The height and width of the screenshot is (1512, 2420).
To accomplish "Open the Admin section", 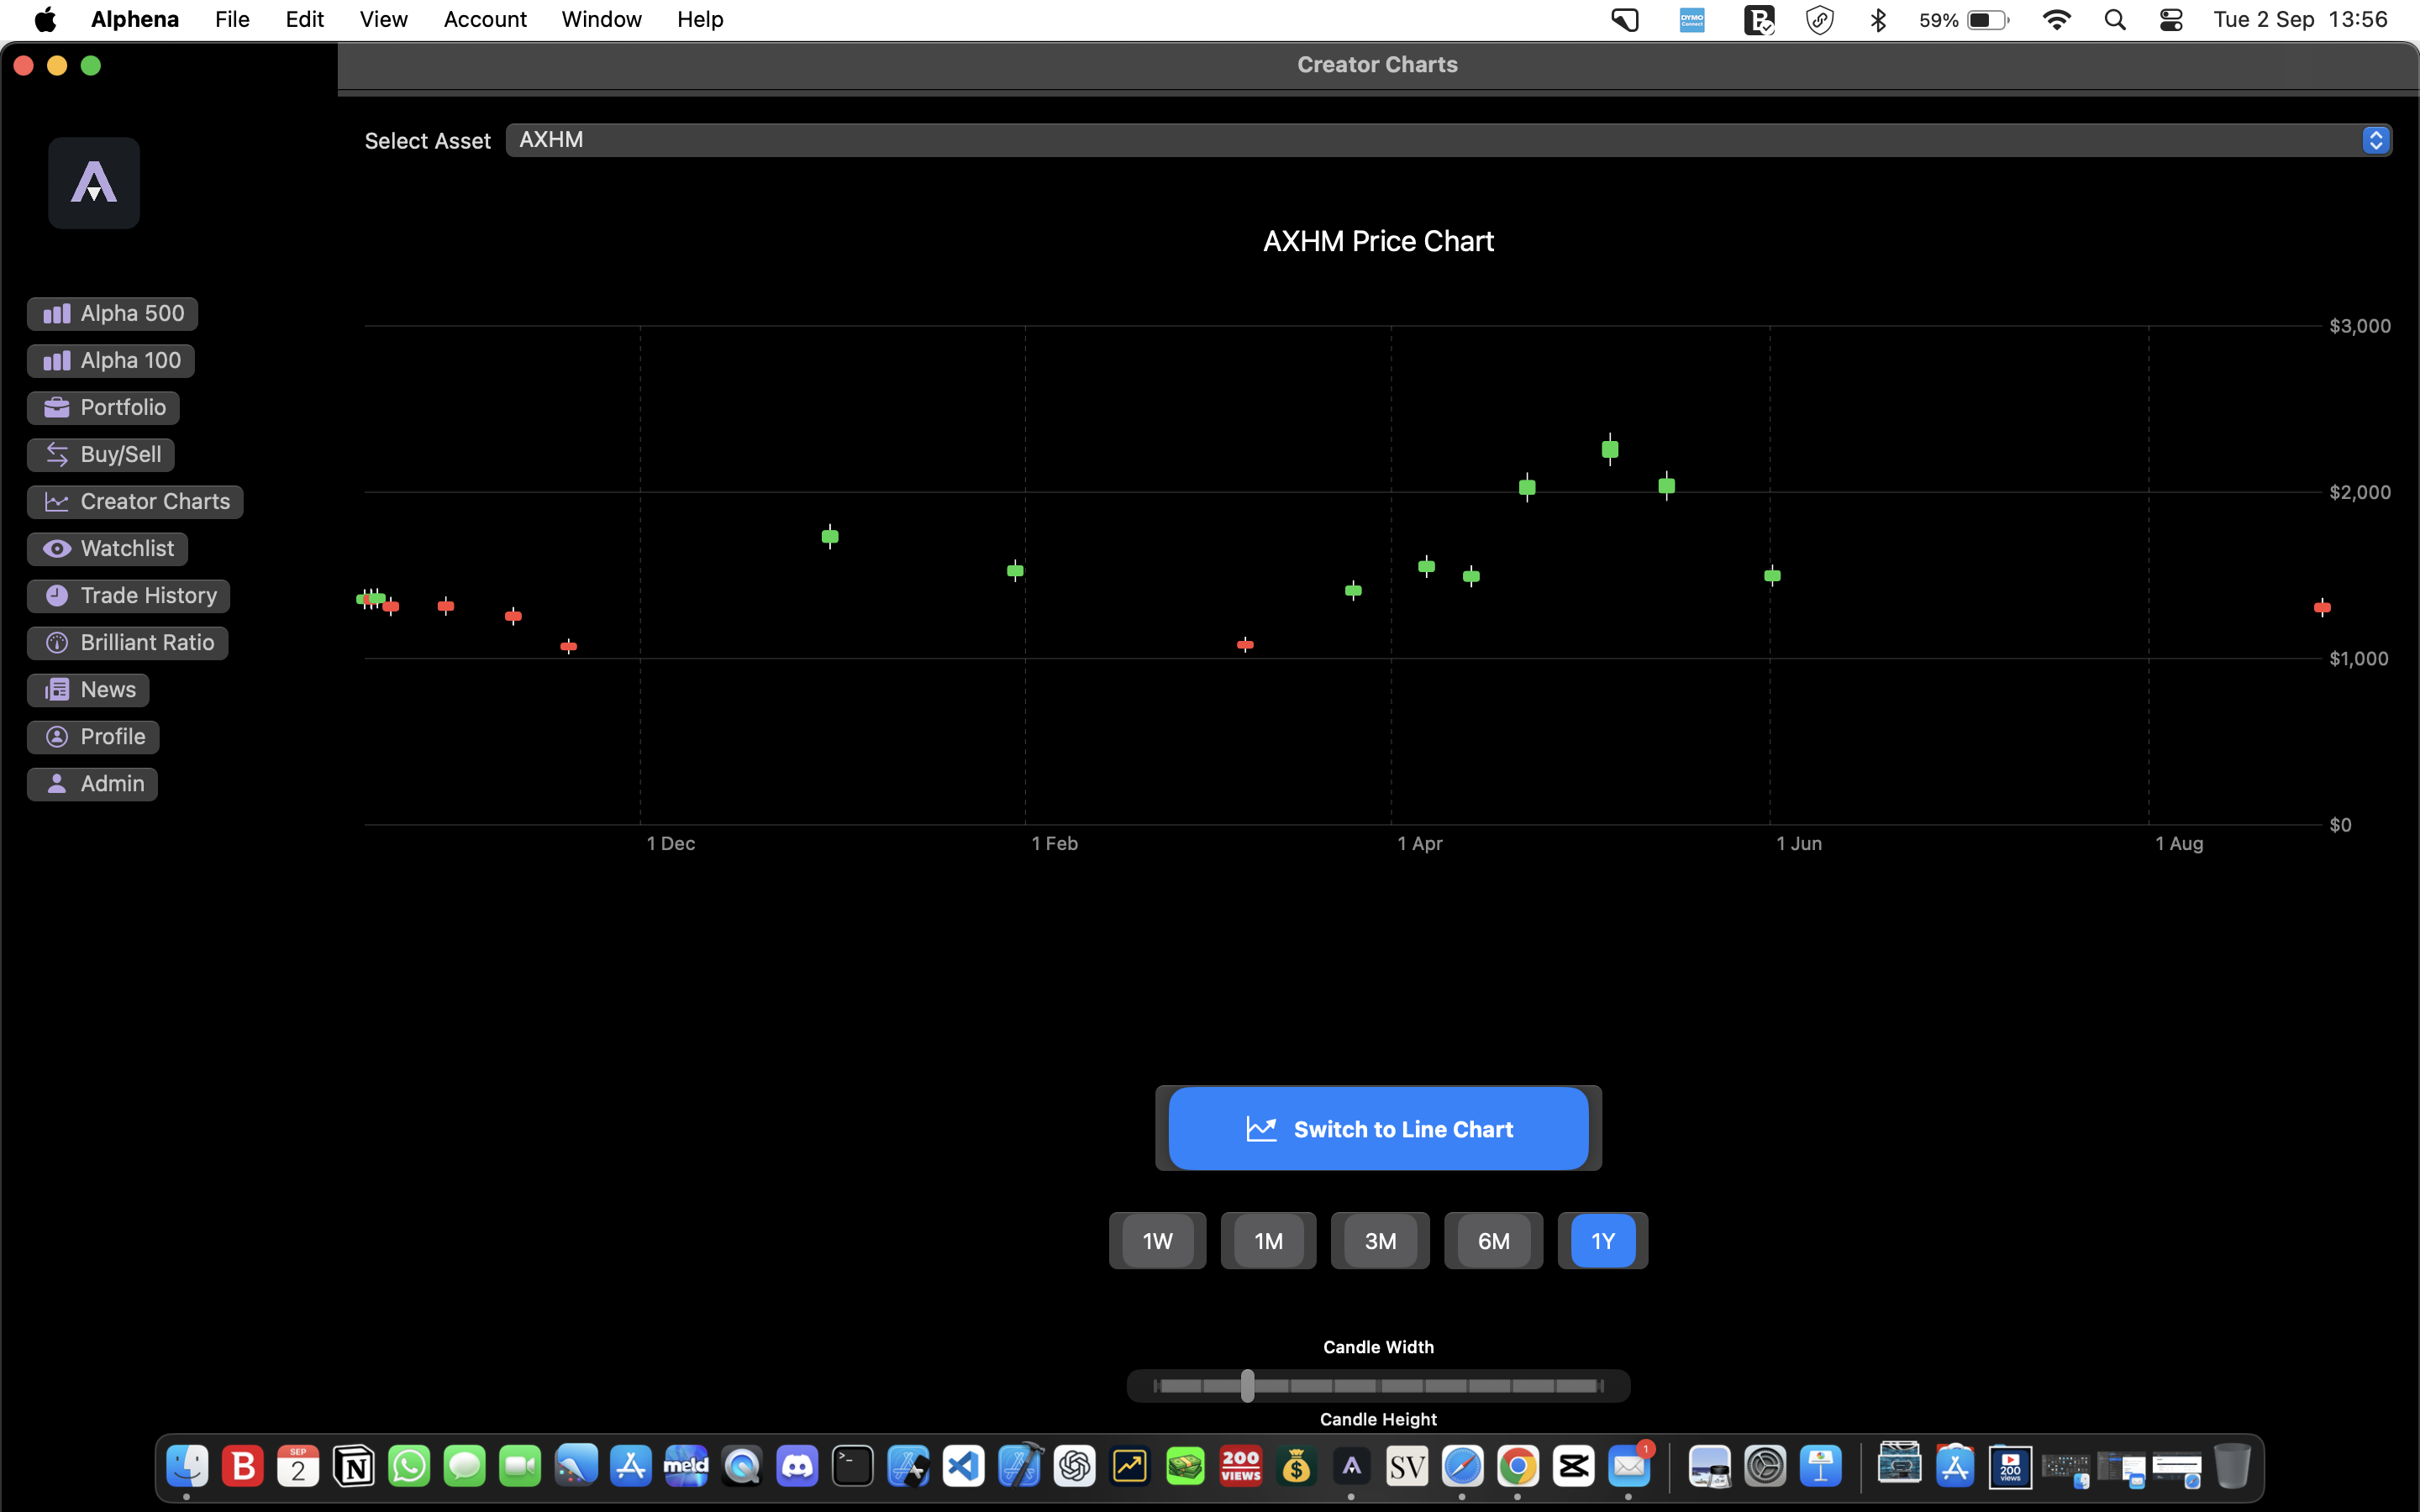I will point(92,783).
